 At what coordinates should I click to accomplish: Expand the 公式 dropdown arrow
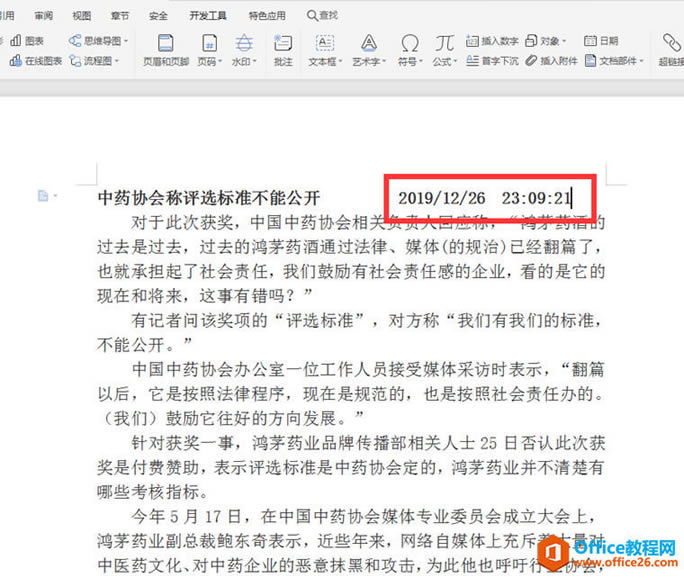point(455,62)
